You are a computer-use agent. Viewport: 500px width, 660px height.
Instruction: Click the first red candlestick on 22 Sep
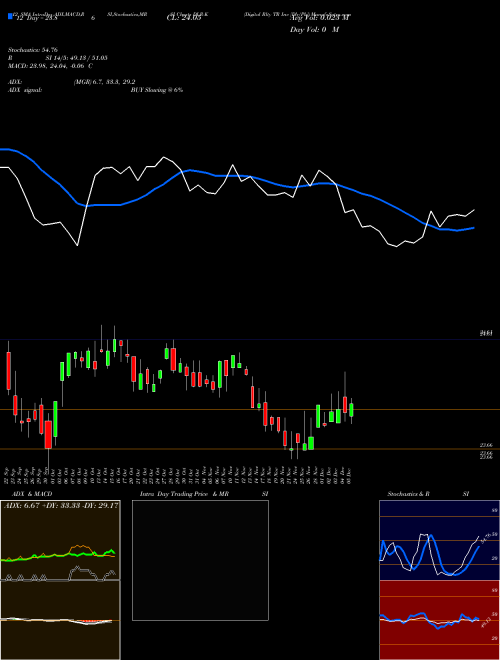8,371
